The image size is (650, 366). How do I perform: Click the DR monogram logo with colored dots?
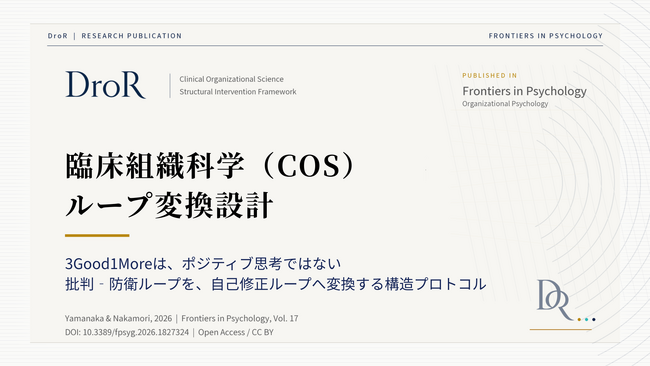point(566,301)
